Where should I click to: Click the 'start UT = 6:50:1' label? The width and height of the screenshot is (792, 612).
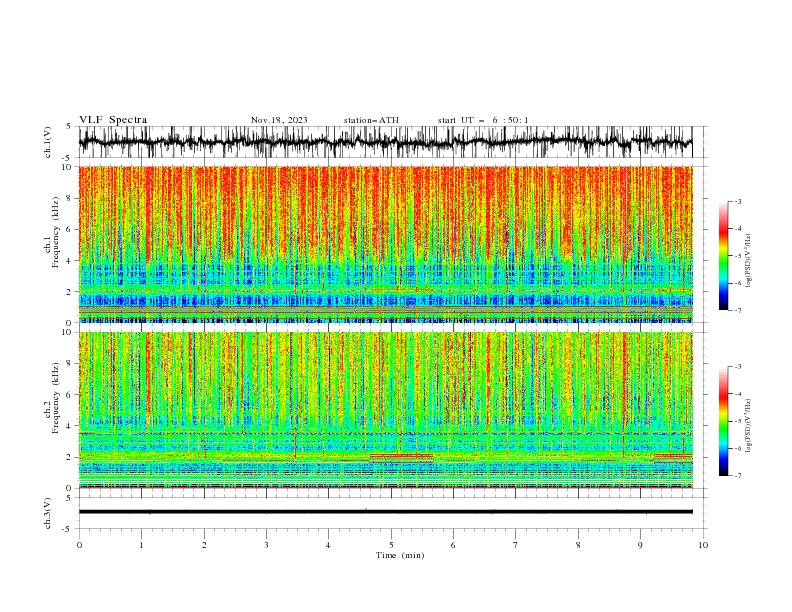pyautogui.click(x=483, y=120)
